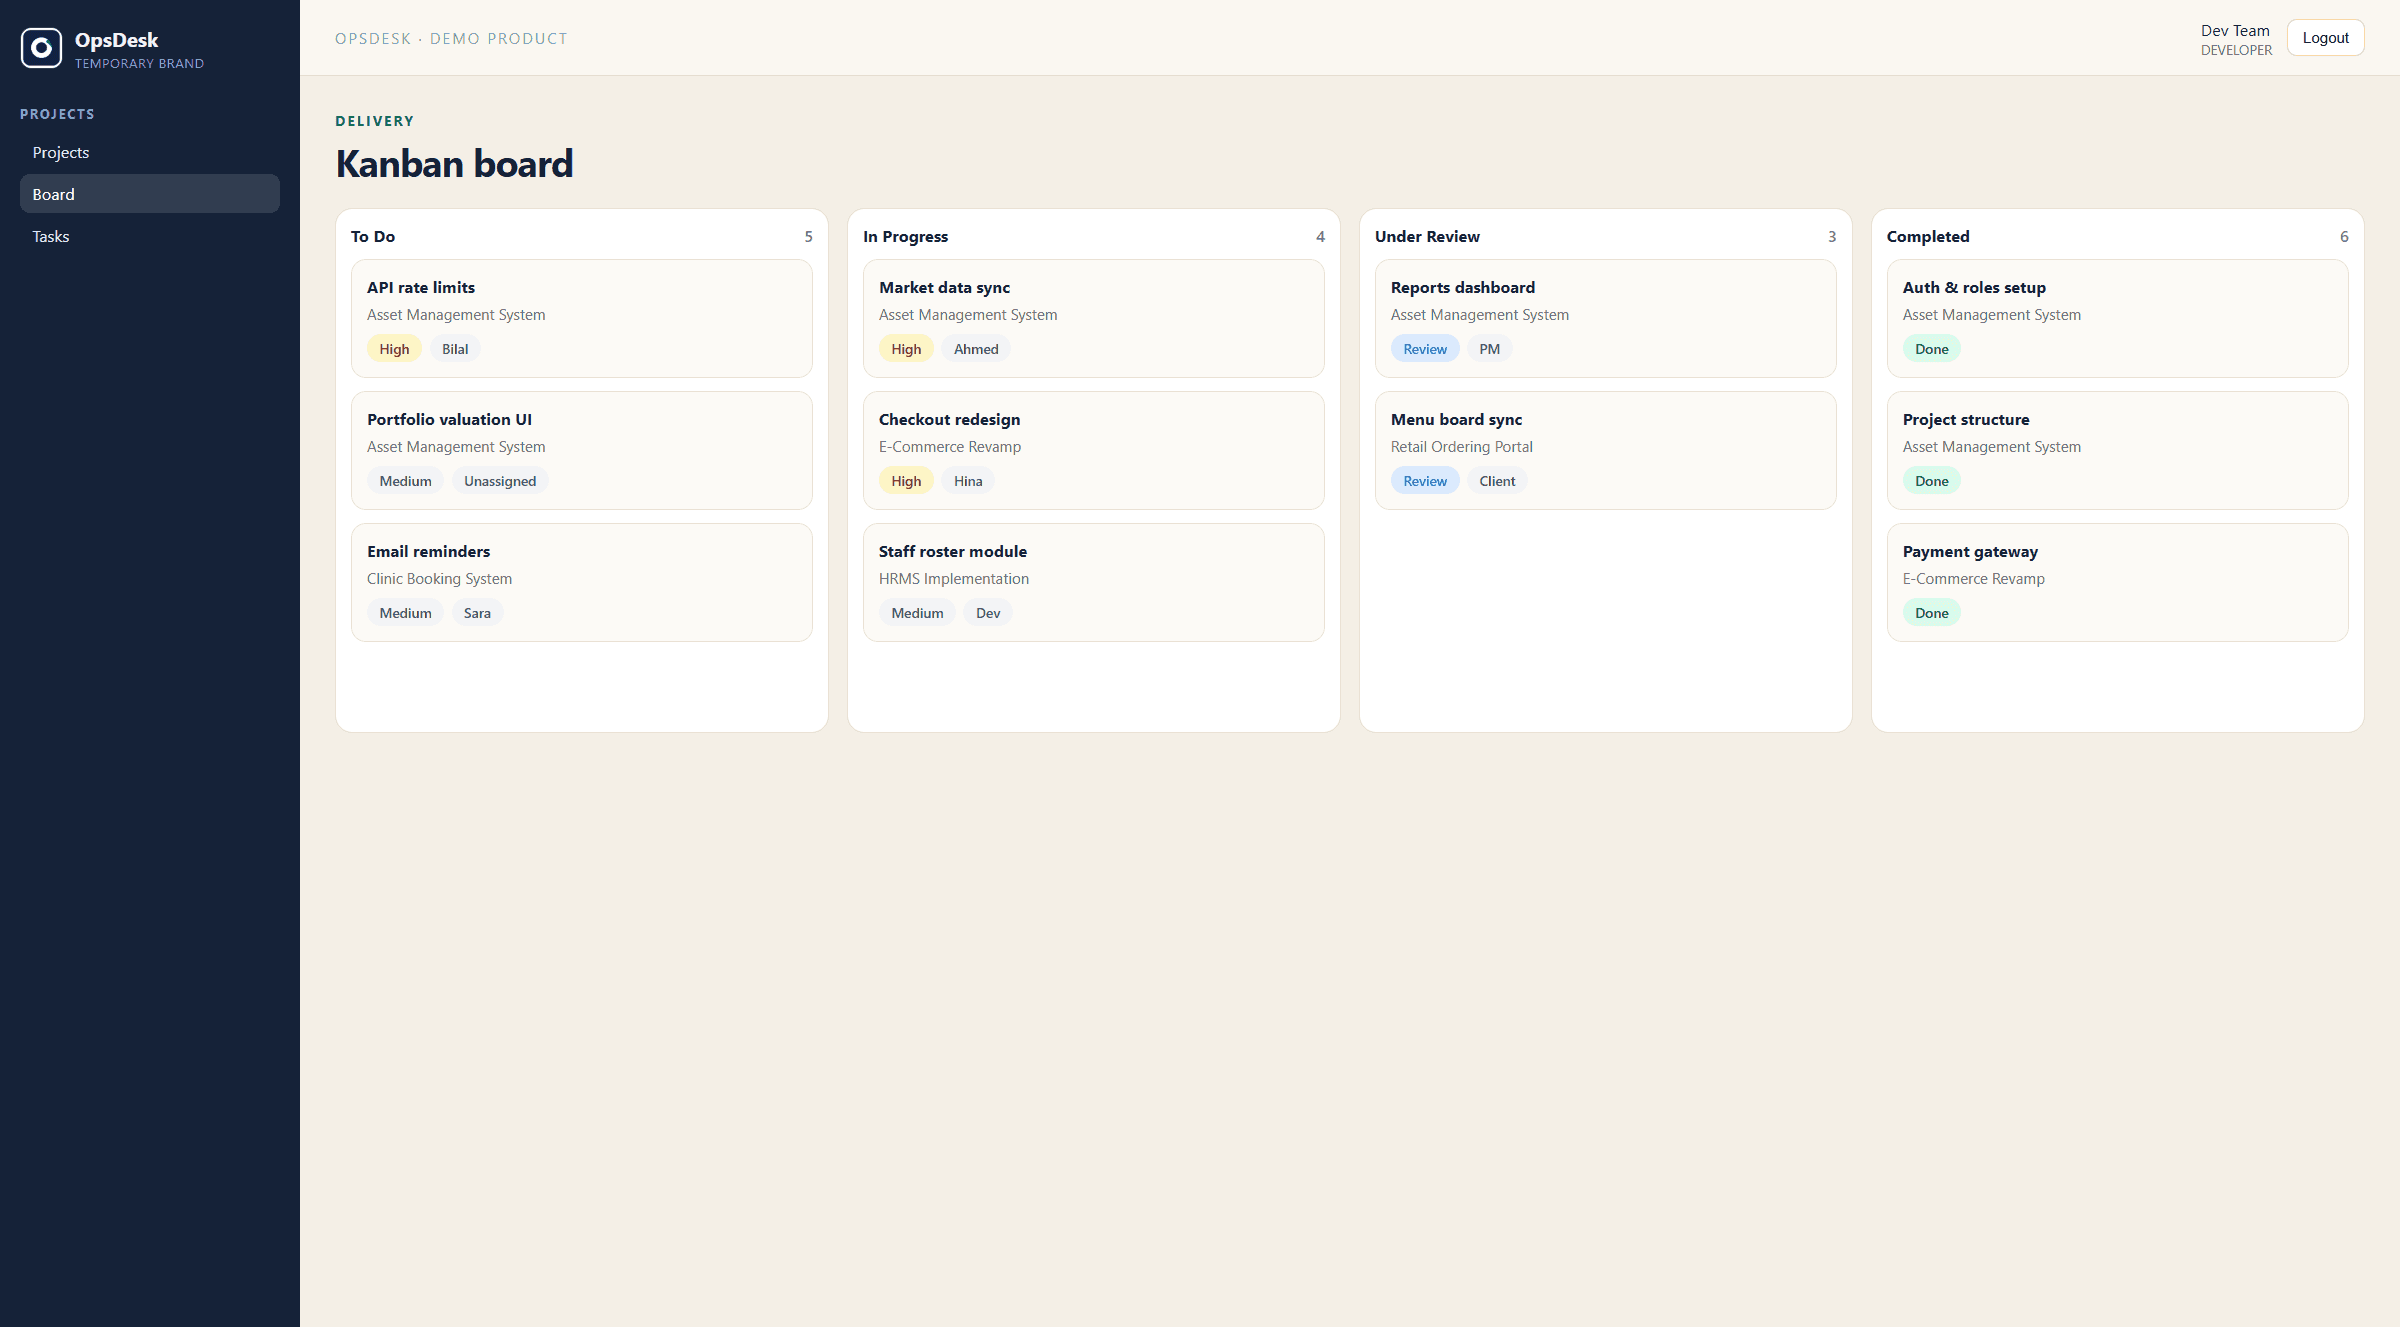Click the High tag on API rate limits
Image resolution: width=2400 pixels, height=1327 pixels.
pos(394,349)
